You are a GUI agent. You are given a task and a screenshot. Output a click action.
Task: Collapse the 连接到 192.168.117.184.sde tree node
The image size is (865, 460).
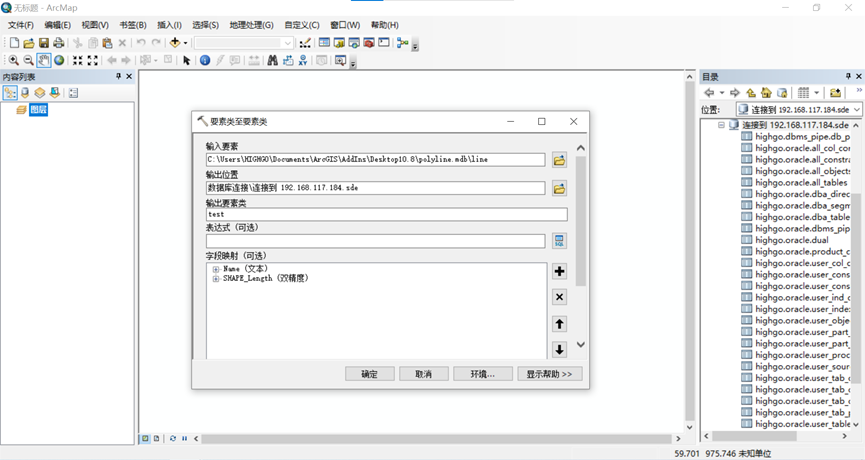coord(721,125)
